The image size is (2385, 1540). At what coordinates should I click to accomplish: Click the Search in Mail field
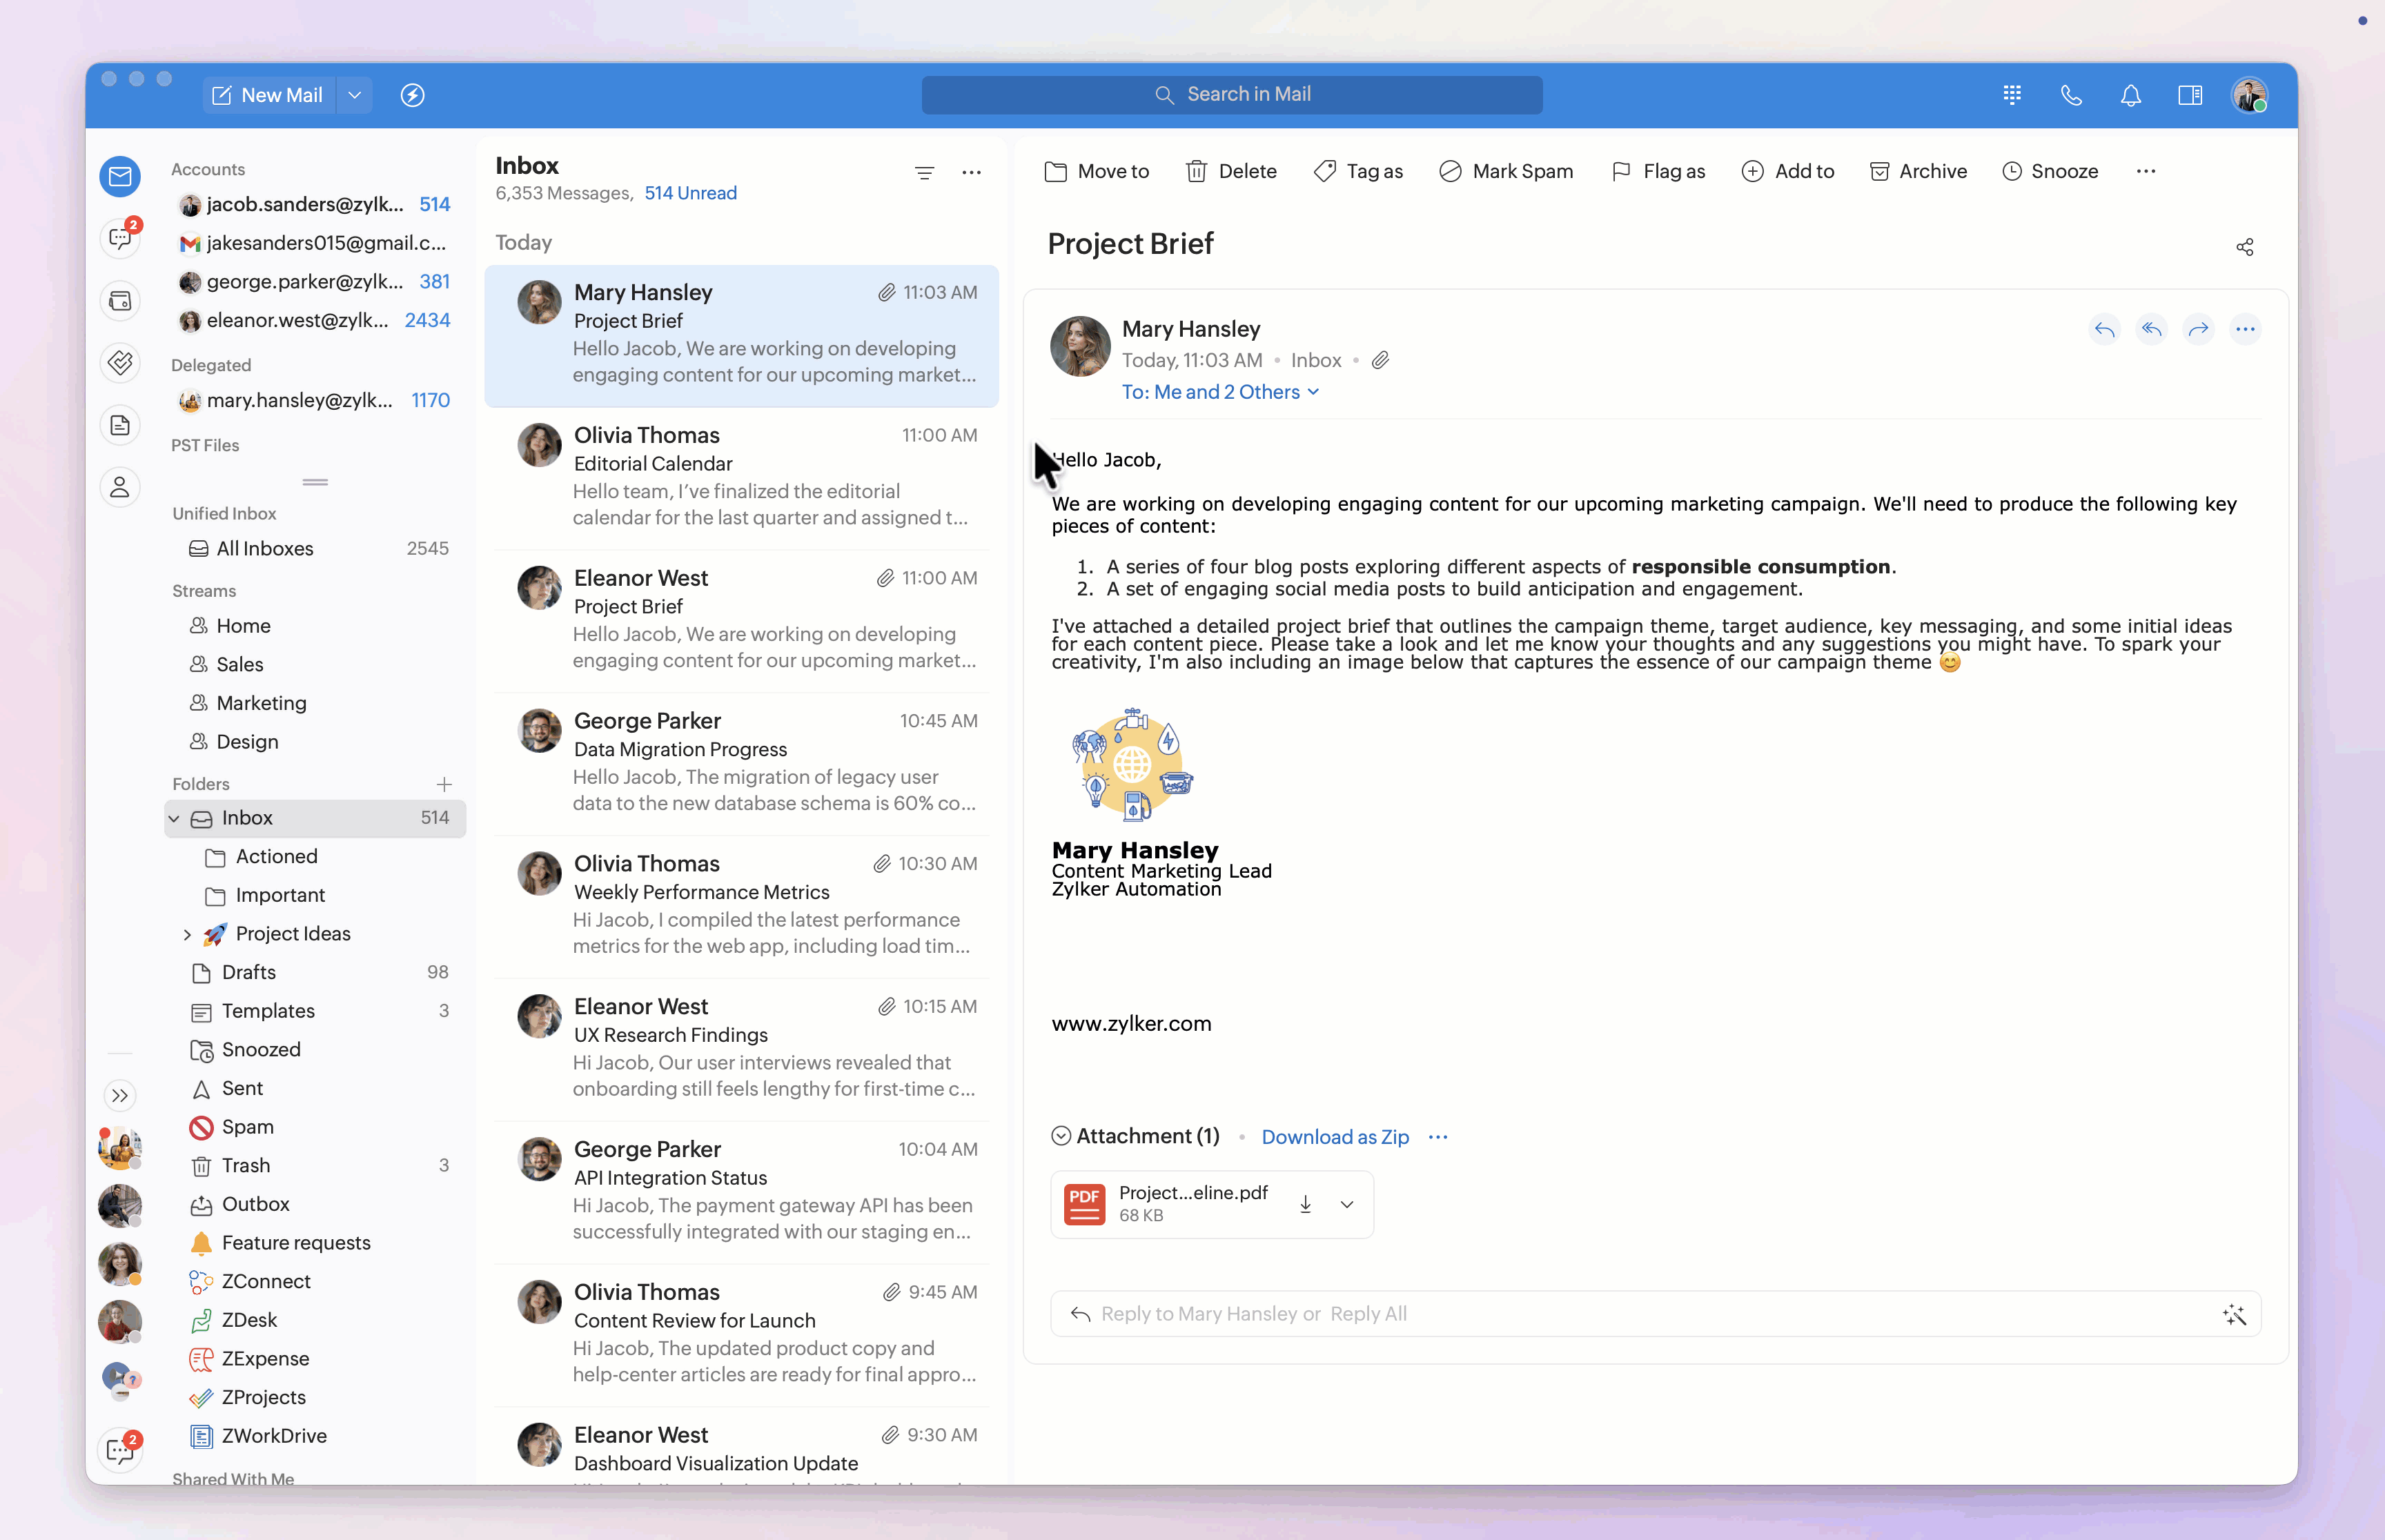(x=1232, y=95)
